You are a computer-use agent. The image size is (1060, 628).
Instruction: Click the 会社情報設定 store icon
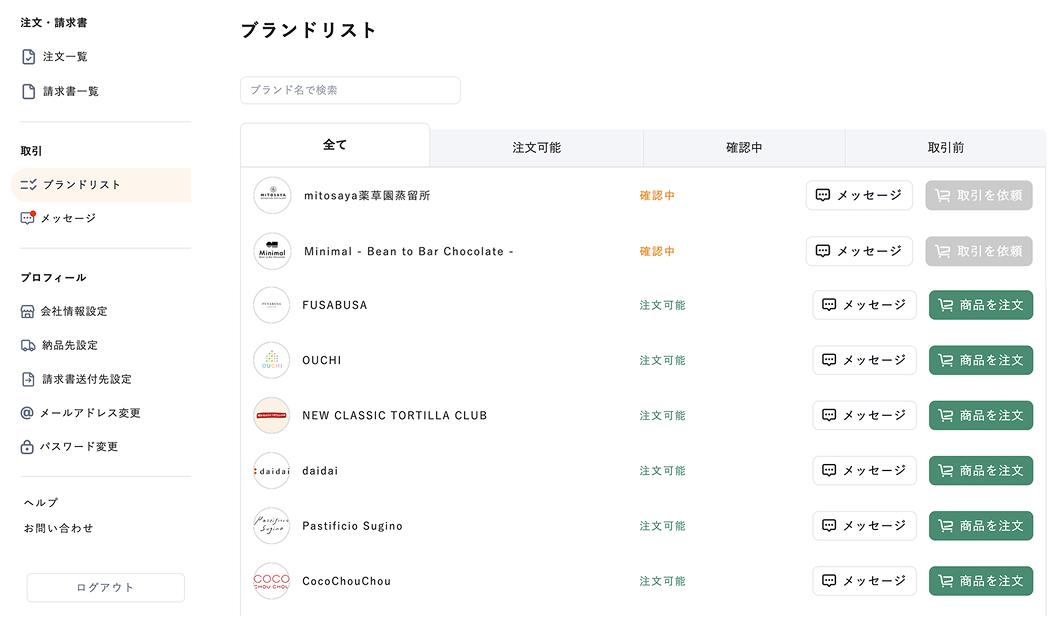28,311
